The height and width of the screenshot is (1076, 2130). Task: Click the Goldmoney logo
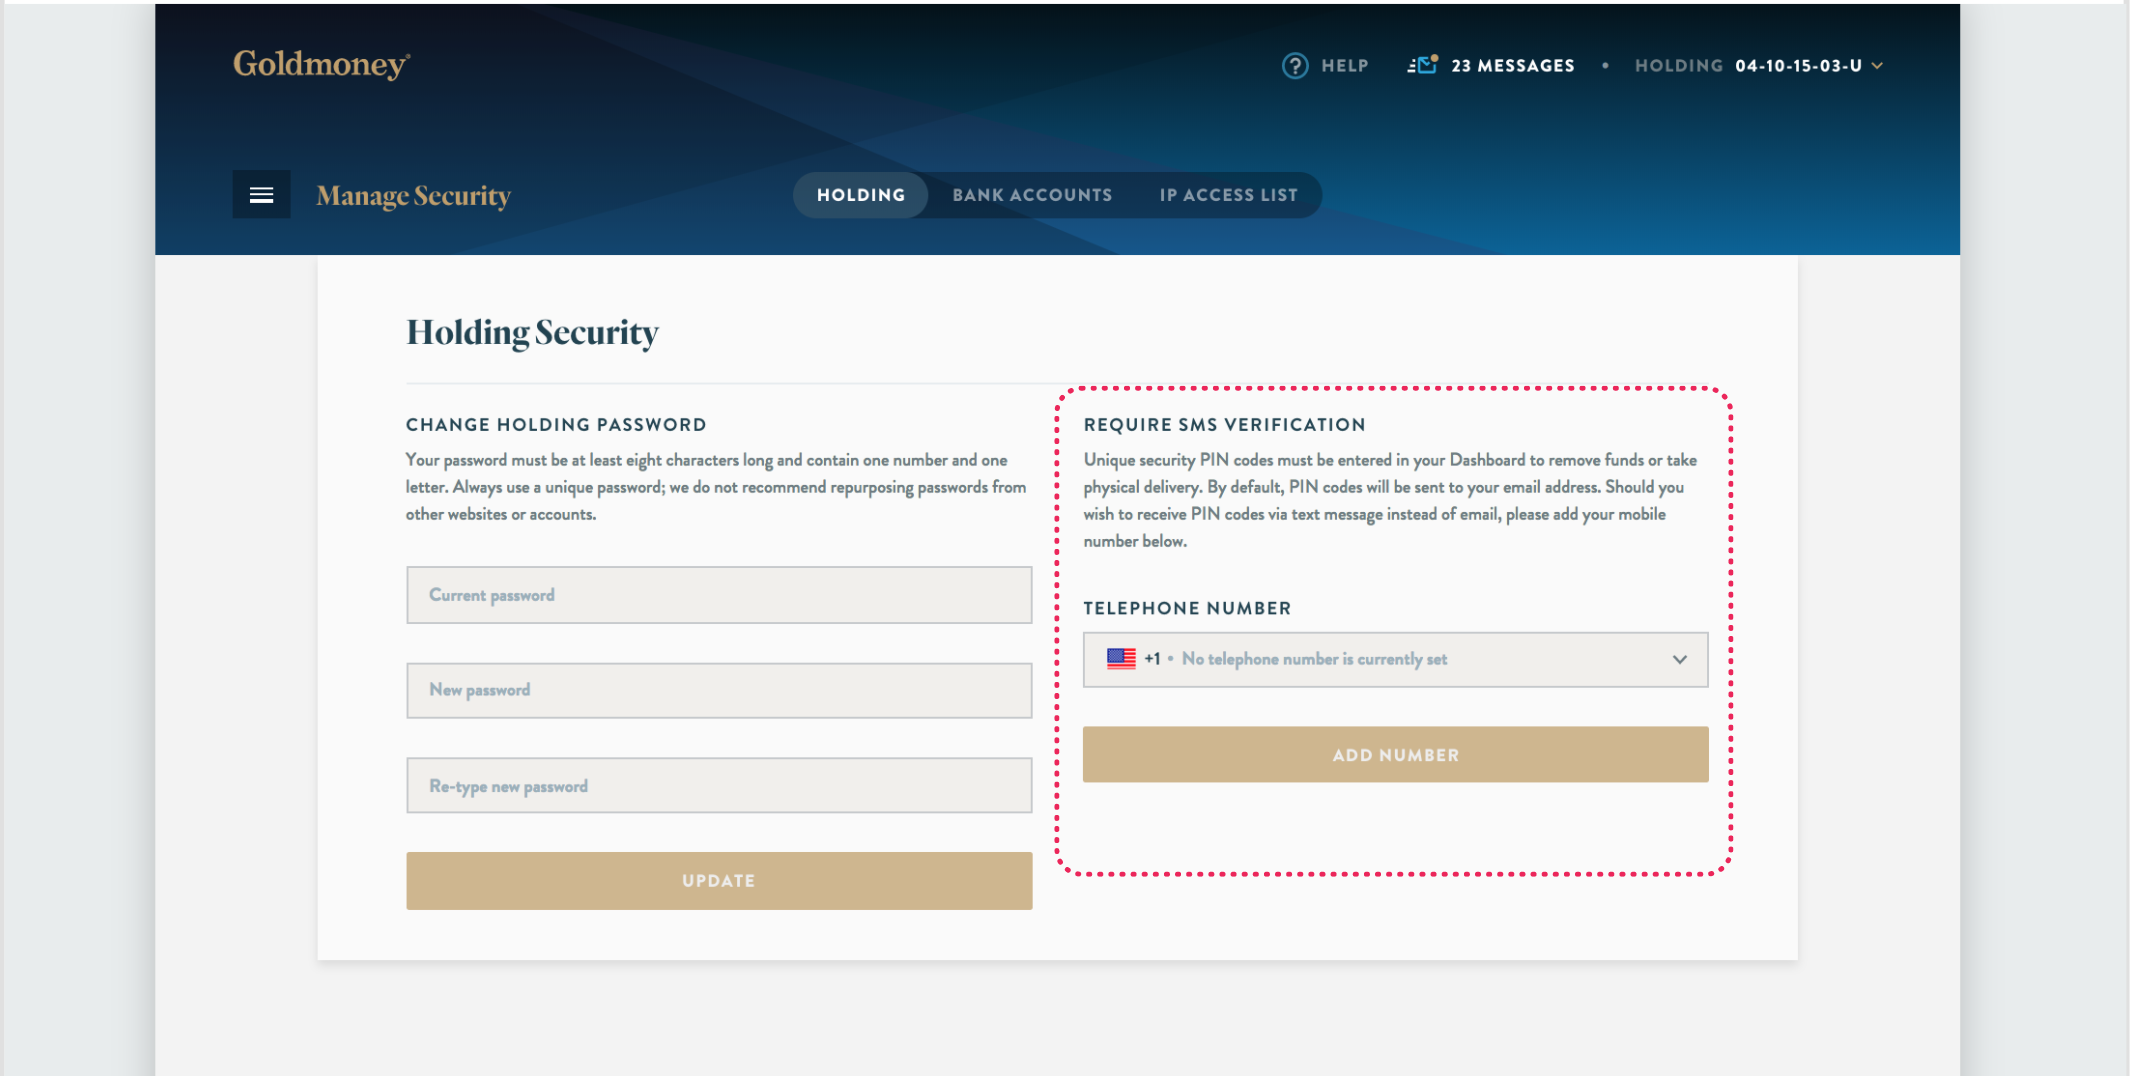[x=322, y=64]
